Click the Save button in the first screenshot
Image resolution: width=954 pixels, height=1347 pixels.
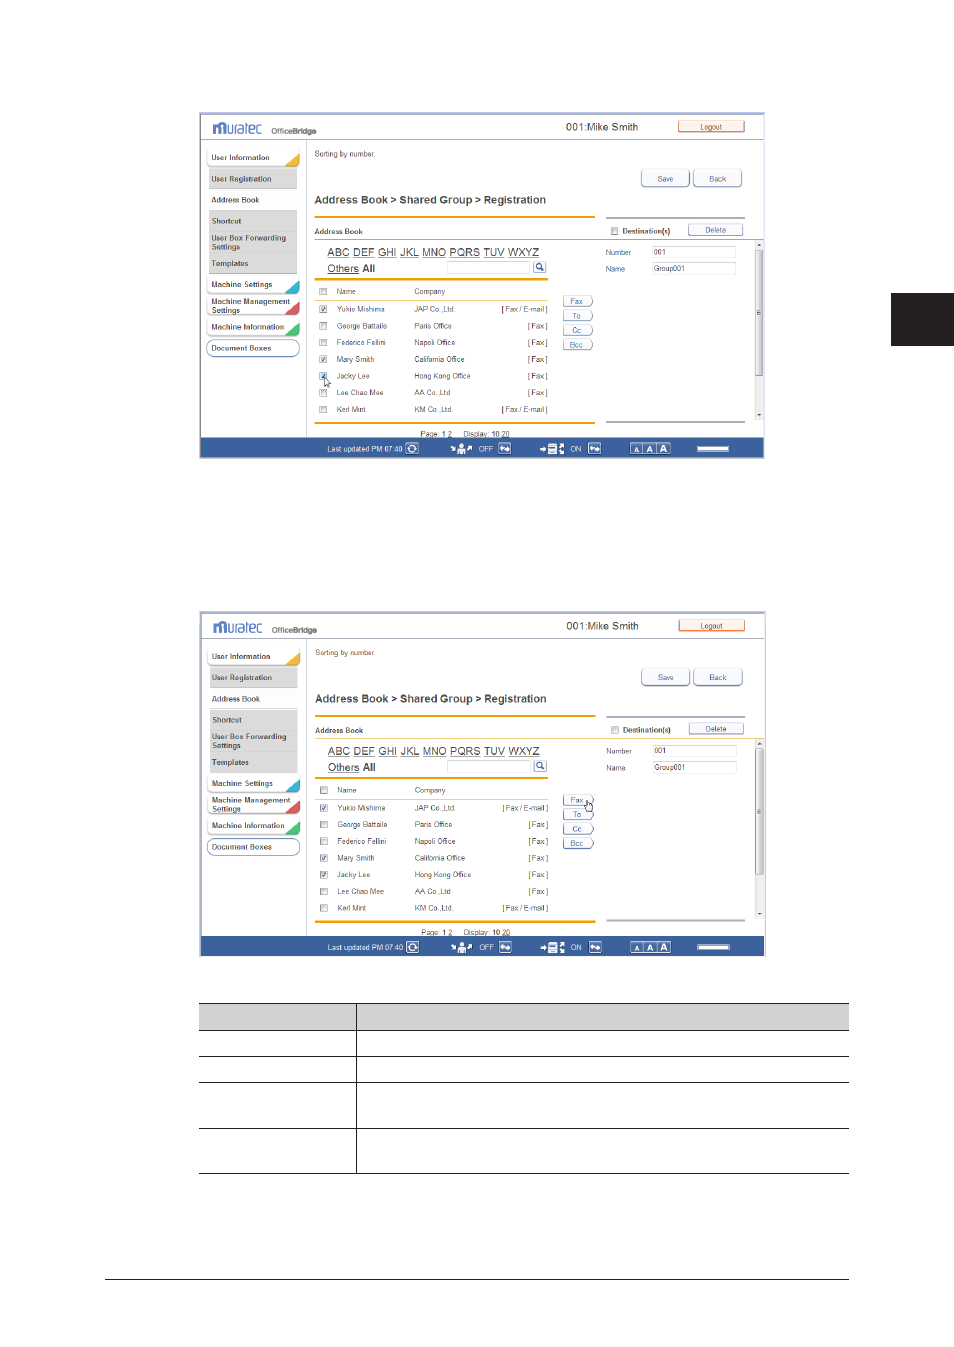point(665,179)
